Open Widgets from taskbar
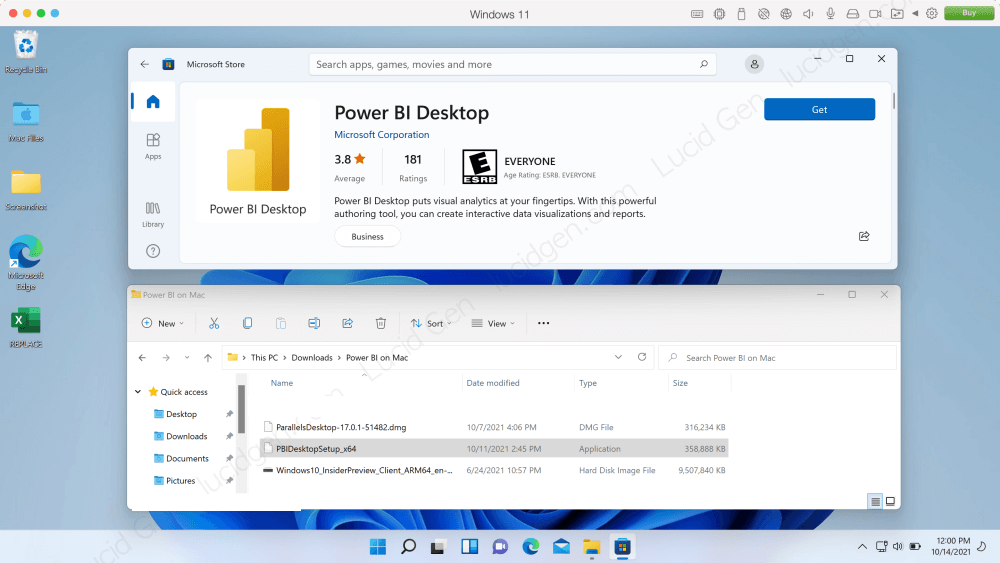 [469, 547]
